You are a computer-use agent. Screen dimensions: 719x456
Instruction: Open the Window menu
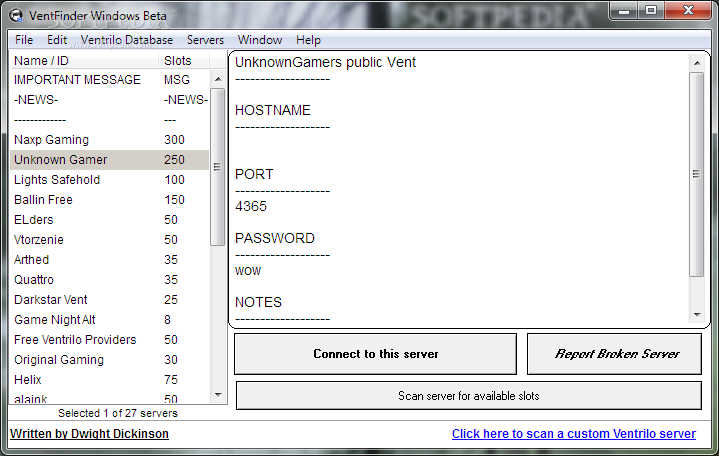tap(260, 40)
